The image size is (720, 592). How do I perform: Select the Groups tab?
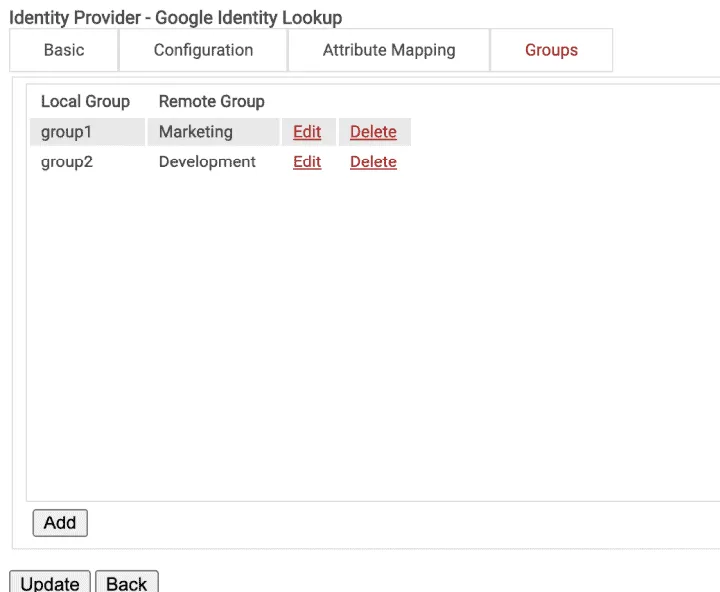(551, 50)
